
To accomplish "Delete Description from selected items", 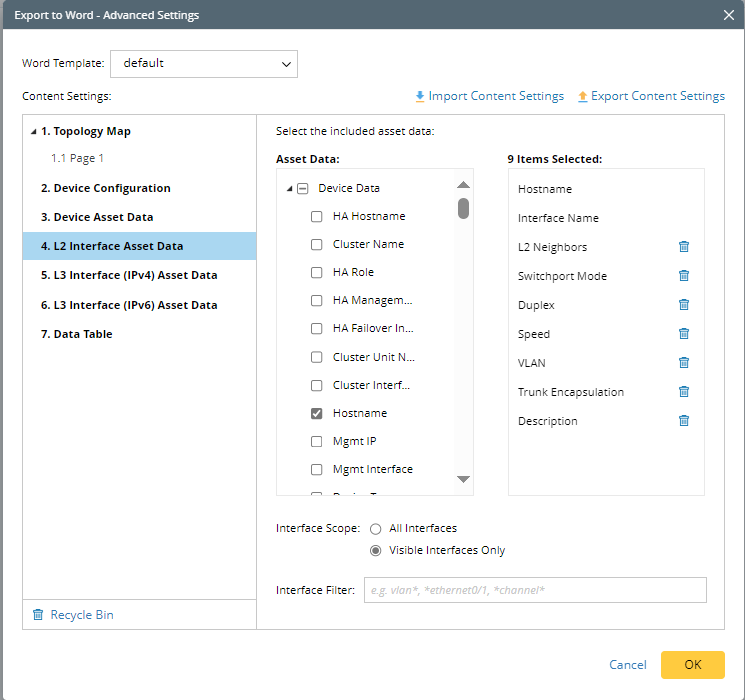I will 684,421.
